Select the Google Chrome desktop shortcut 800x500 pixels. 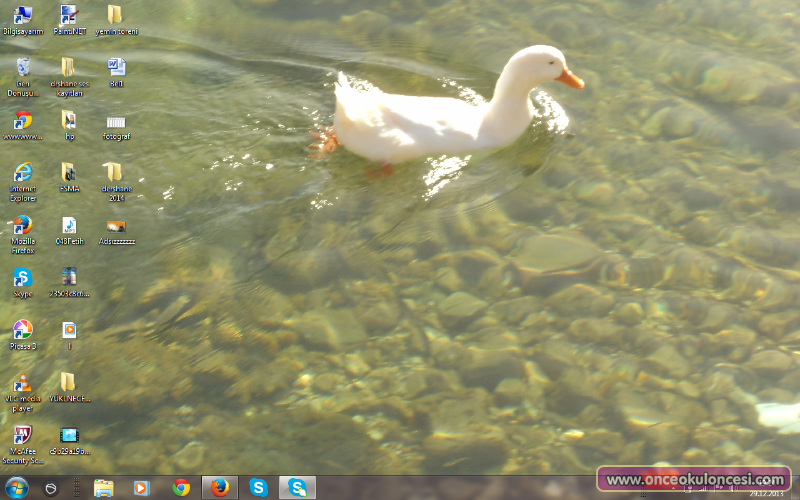pos(22,121)
